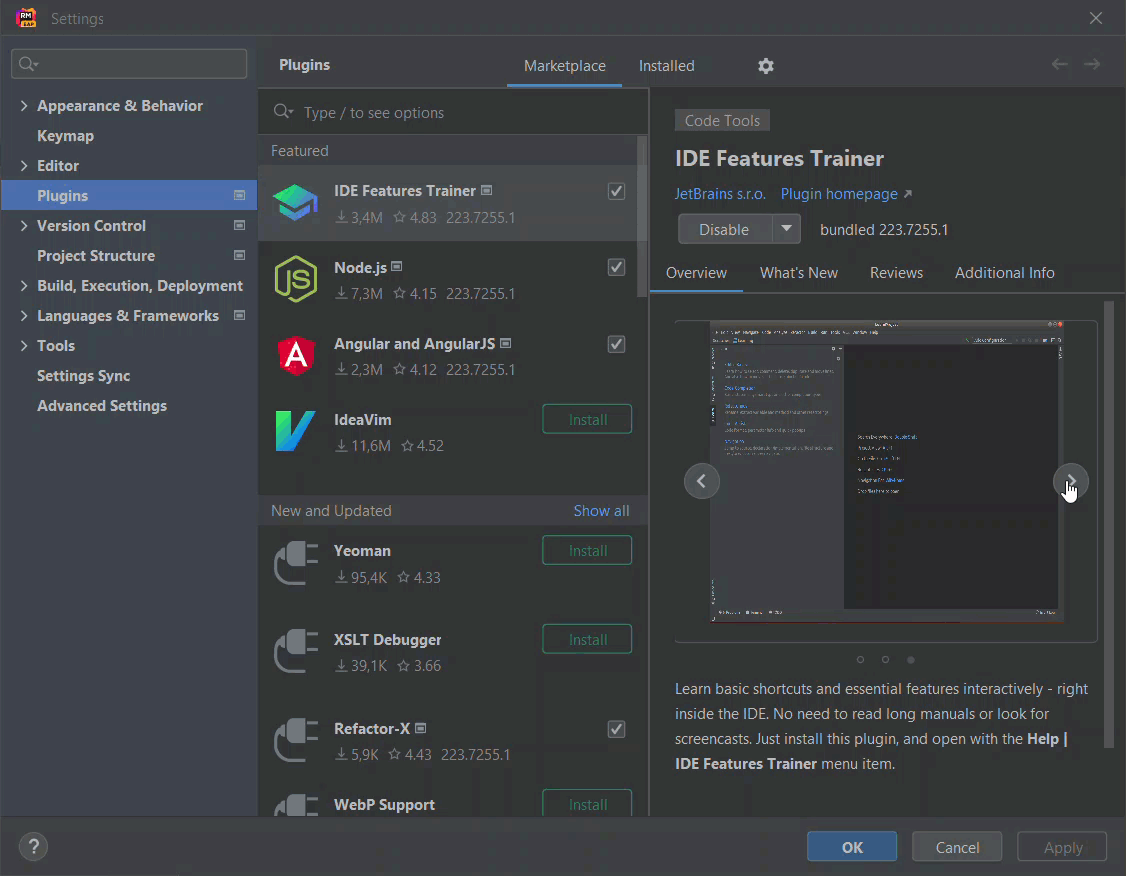Click the IDE Features Trainer plugin logo

tap(296, 202)
